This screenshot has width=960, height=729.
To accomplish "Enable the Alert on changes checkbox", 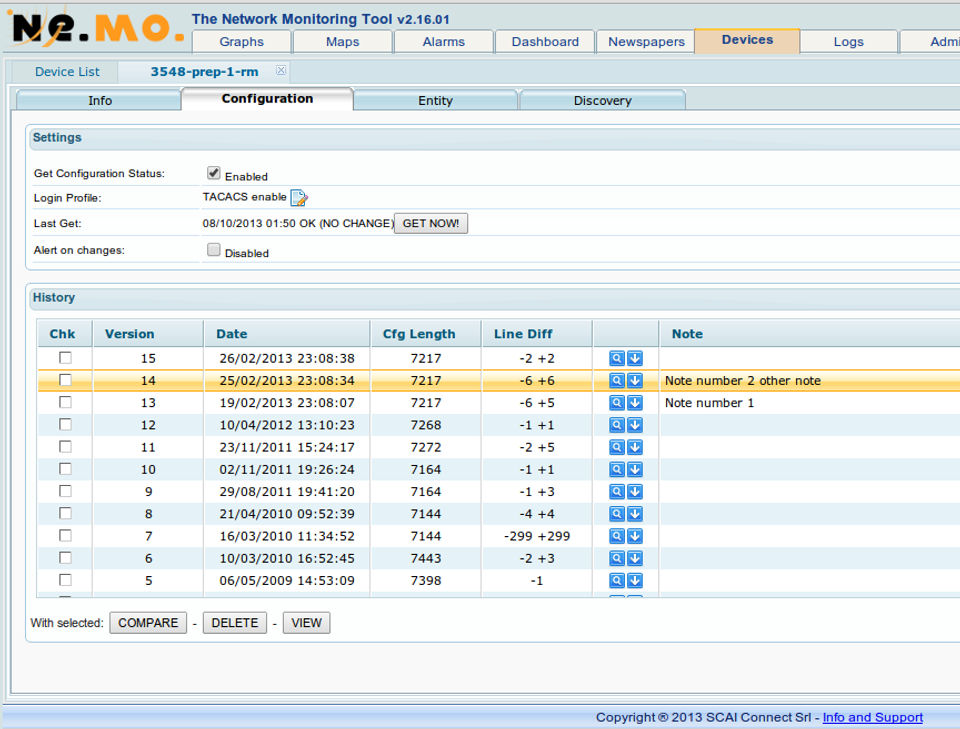I will 213,250.
